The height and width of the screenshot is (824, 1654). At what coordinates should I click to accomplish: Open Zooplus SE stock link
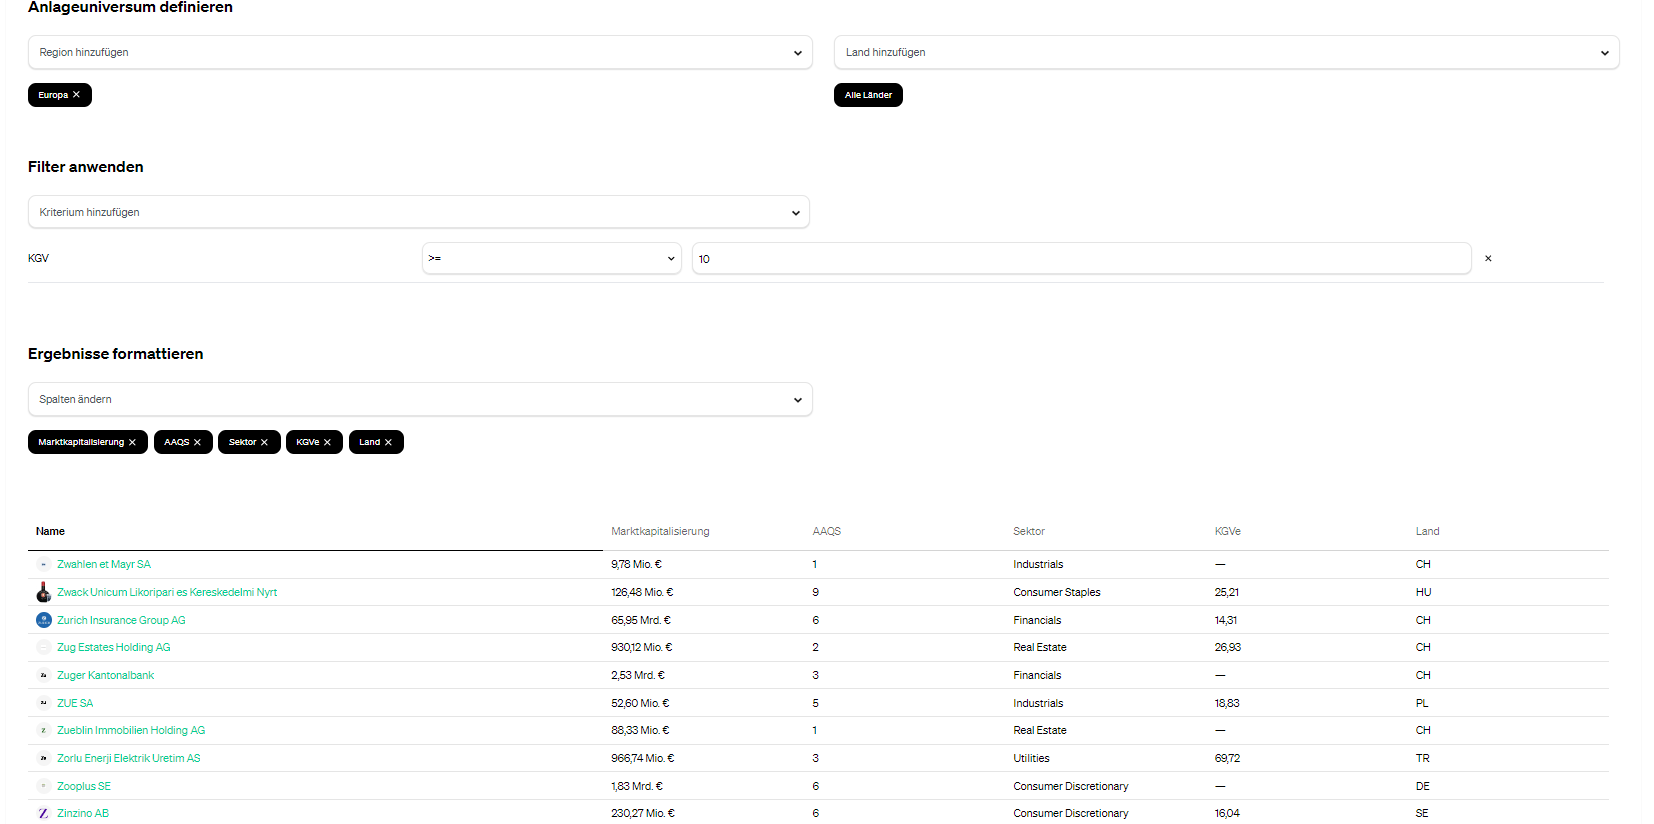(x=84, y=786)
